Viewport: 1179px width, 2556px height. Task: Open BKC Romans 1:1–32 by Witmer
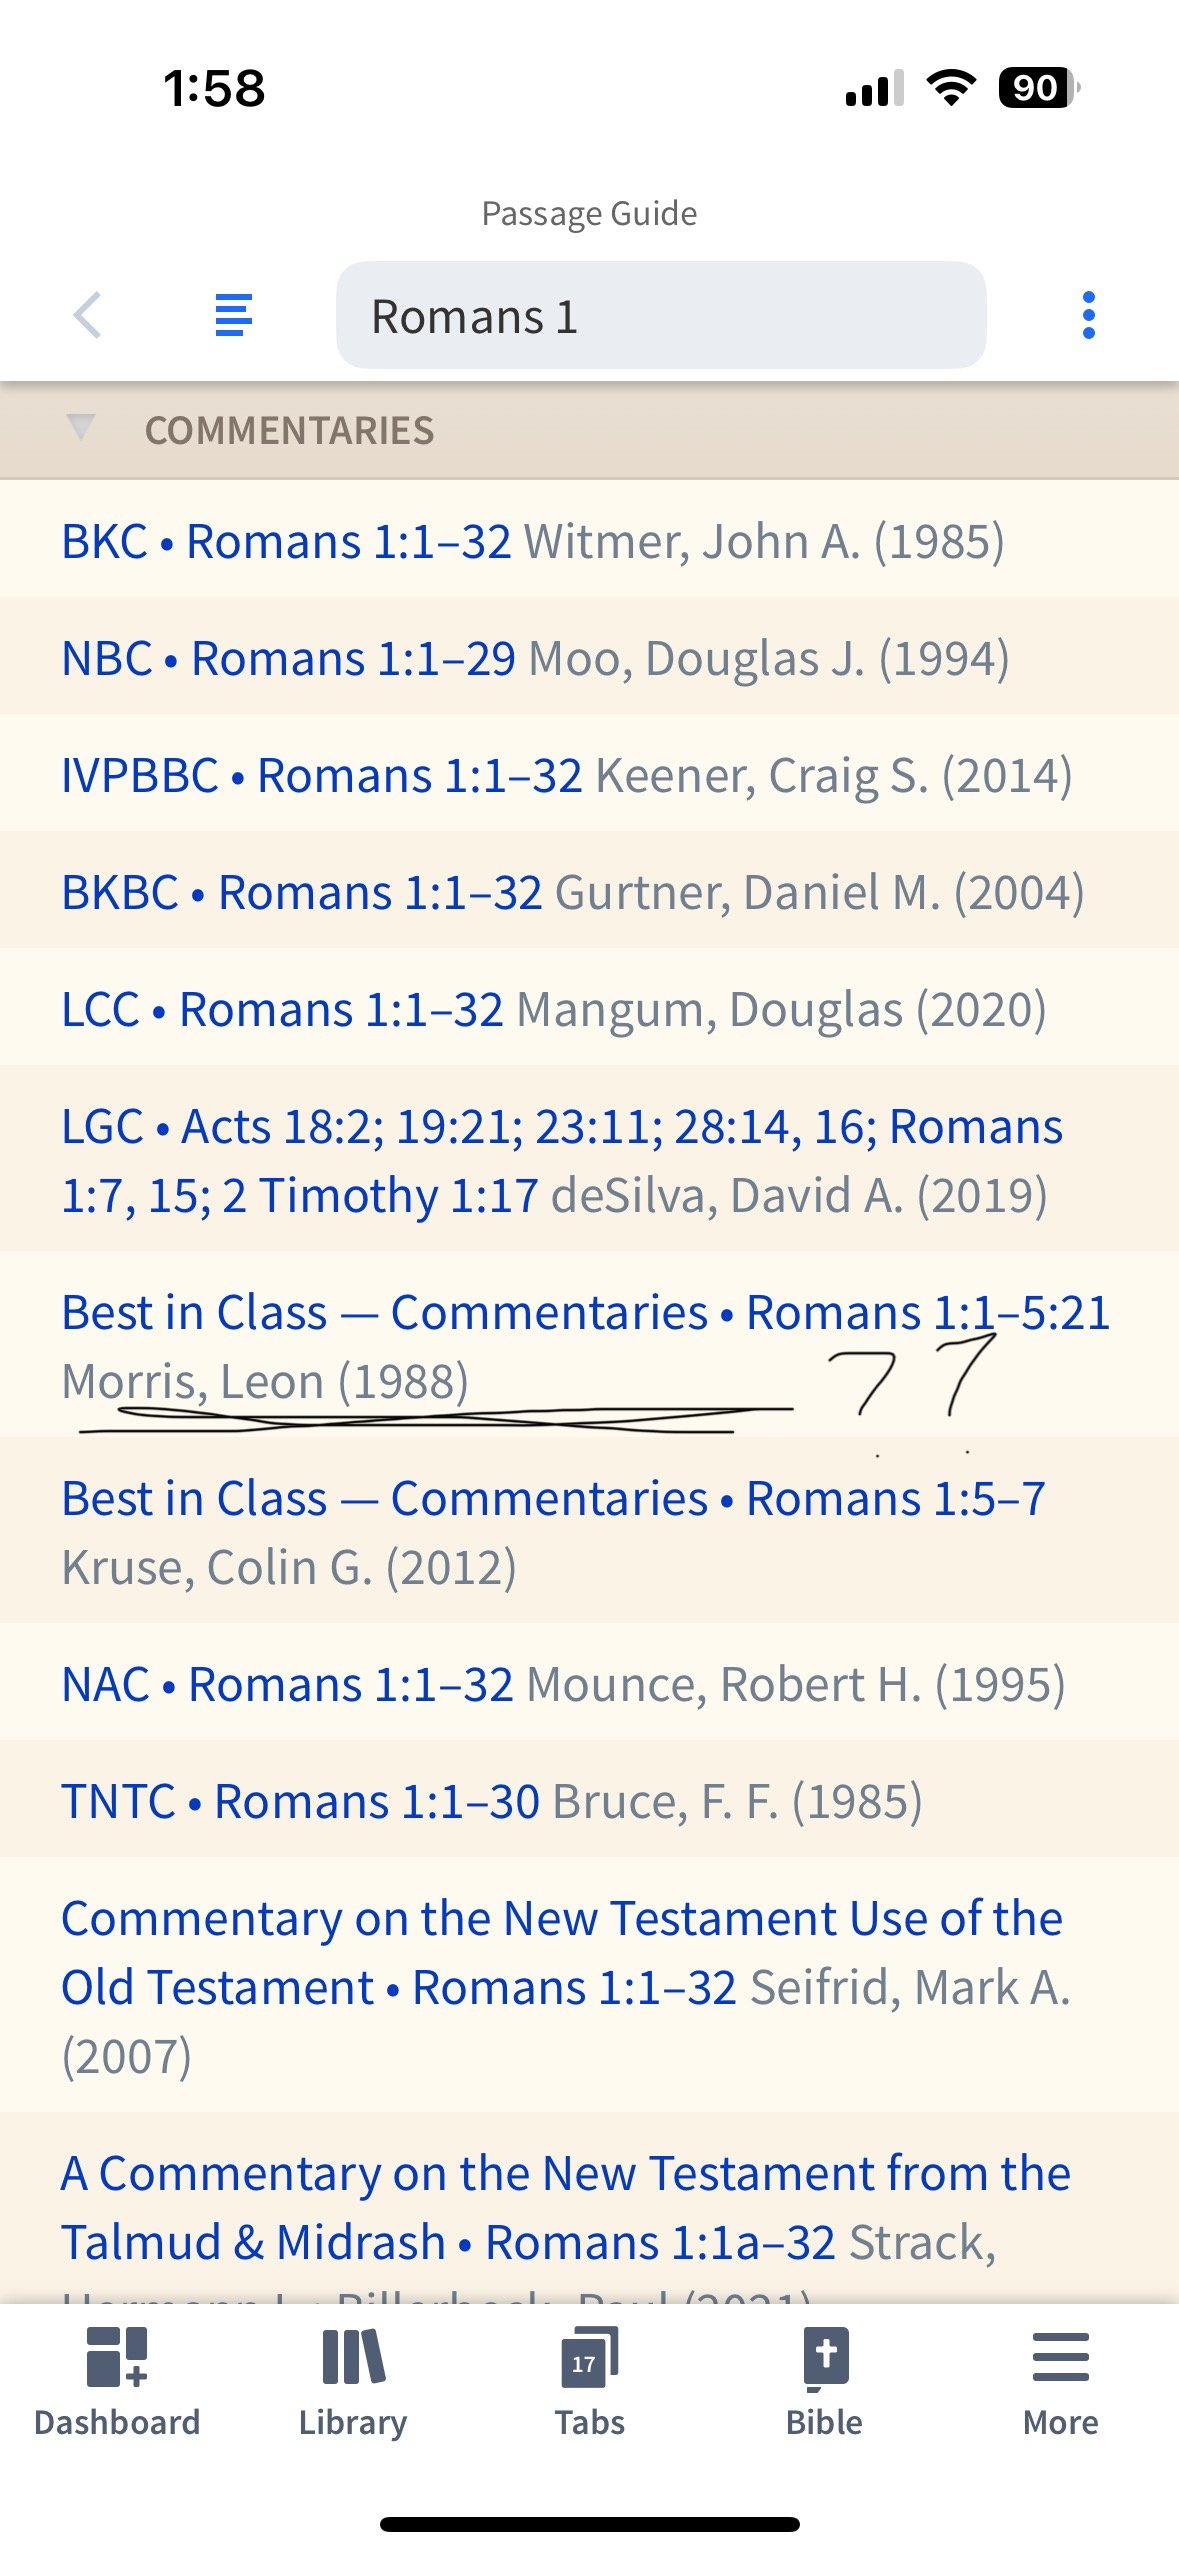click(x=589, y=541)
